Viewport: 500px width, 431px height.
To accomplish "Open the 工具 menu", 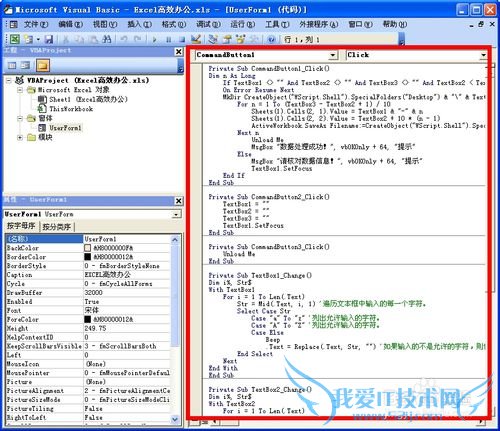I will coord(277,24).
